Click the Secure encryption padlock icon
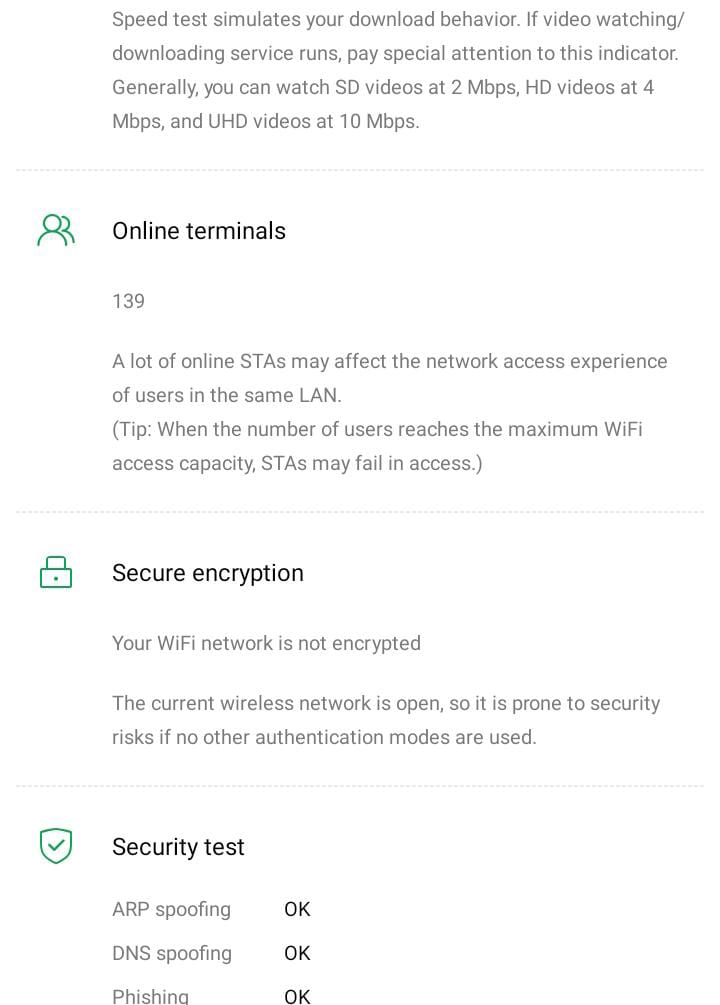Image resolution: width=720 pixels, height=1005 pixels. (56, 573)
